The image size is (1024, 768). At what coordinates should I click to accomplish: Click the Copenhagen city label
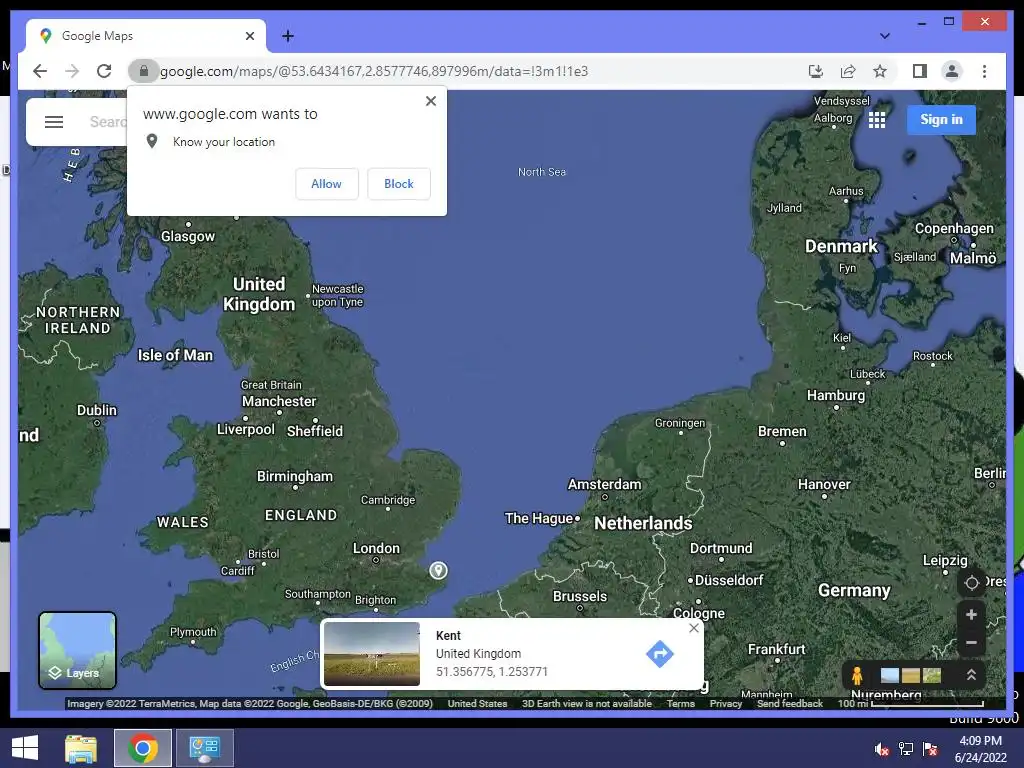(954, 229)
